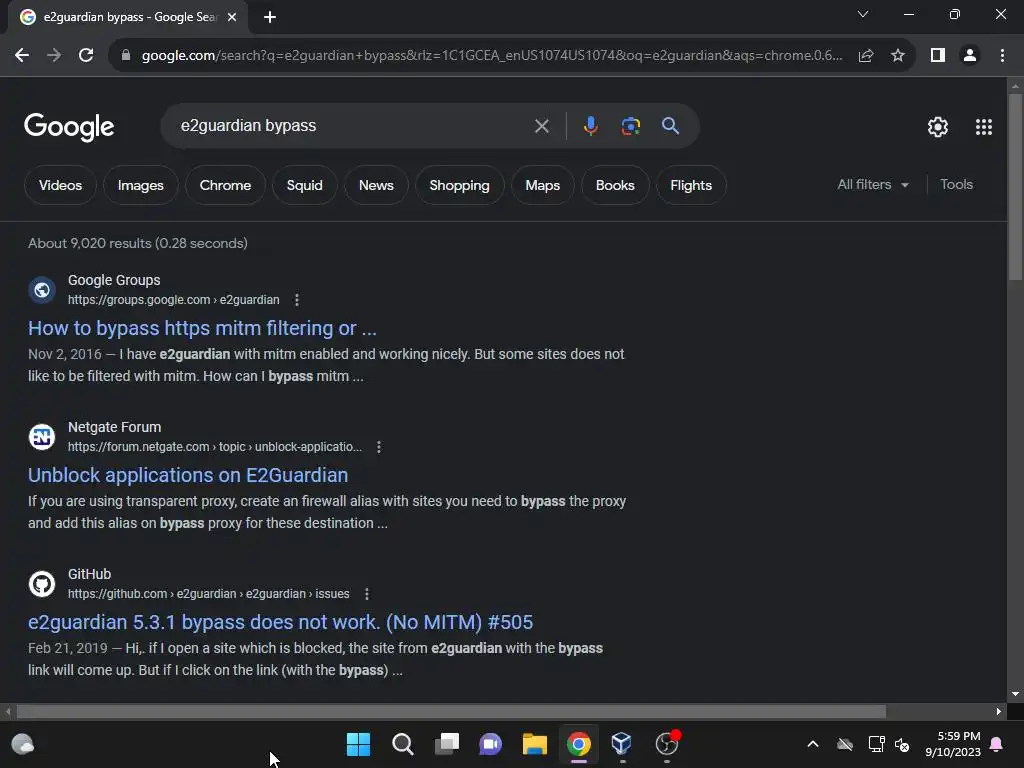Open File Explorer from the taskbar
Image resolution: width=1024 pixels, height=768 pixels.
535,744
